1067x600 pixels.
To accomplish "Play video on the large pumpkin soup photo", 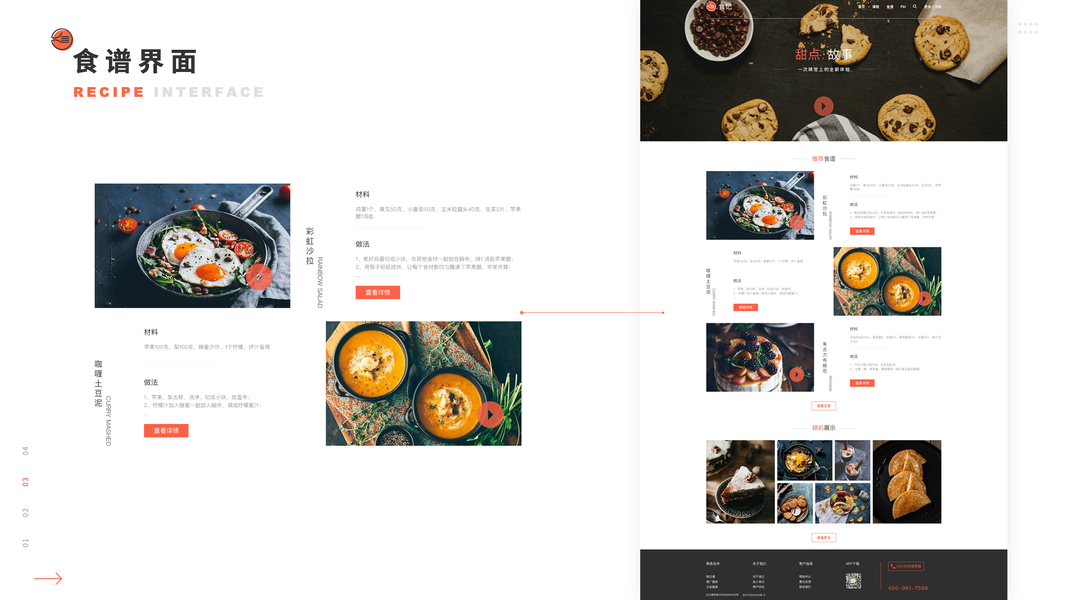I will pos(490,414).
